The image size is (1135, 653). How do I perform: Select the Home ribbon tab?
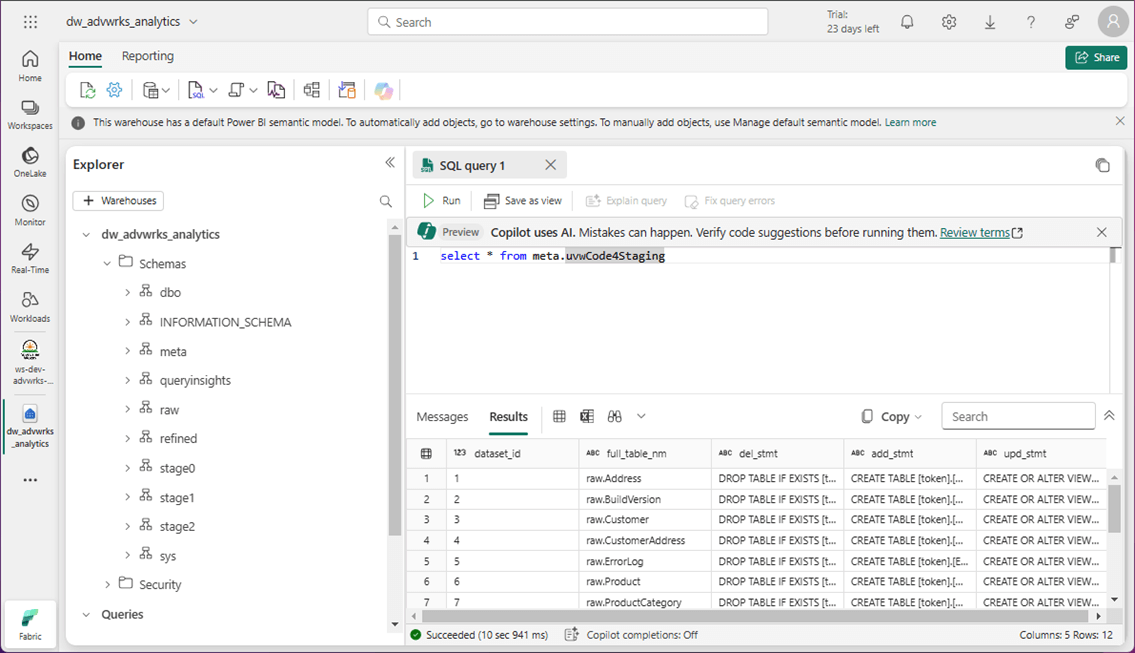click(x=85, y=56)
